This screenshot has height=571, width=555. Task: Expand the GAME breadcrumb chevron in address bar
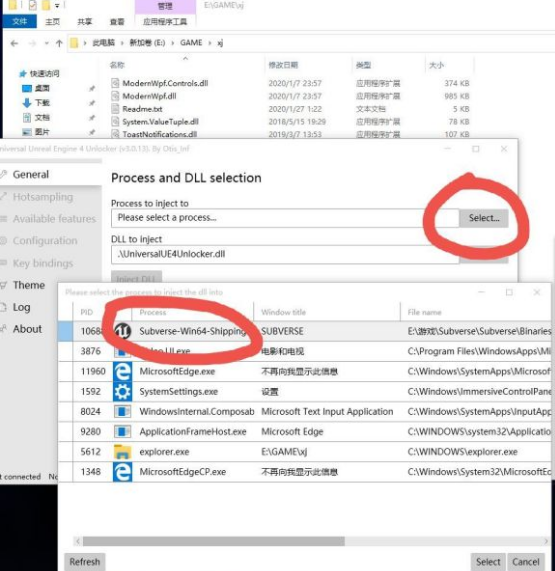209,43
